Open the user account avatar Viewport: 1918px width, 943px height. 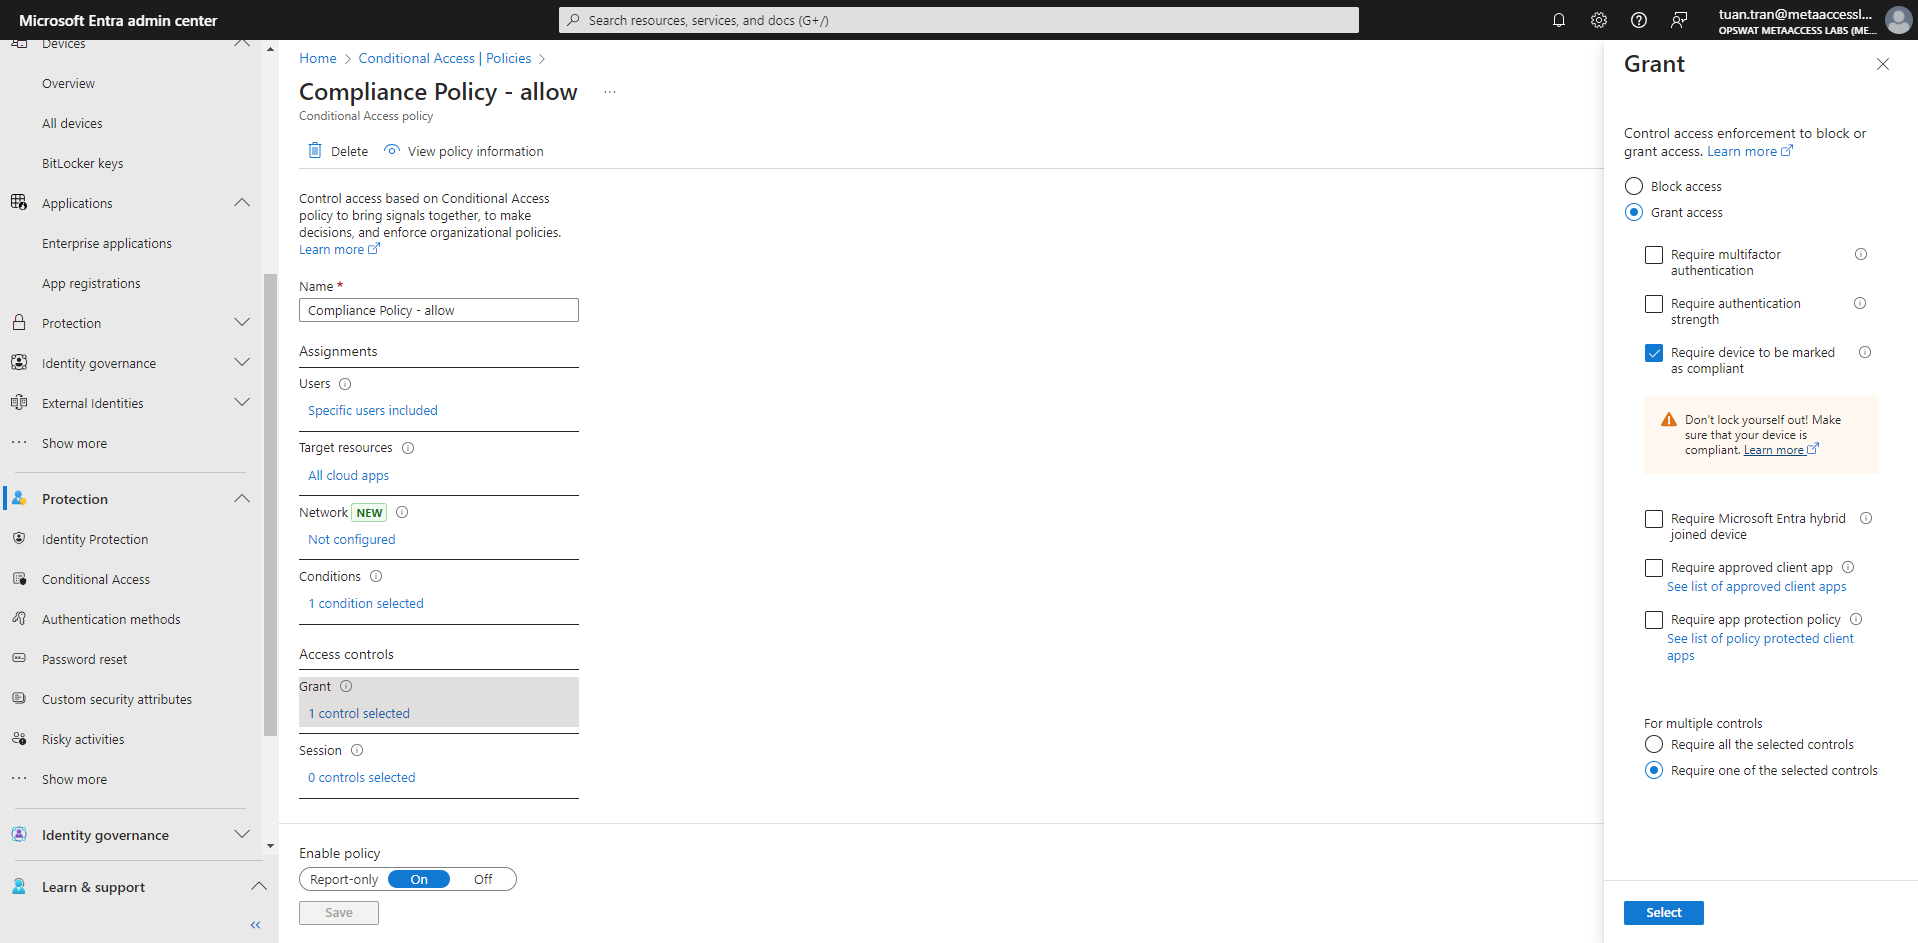[1898, 20]
